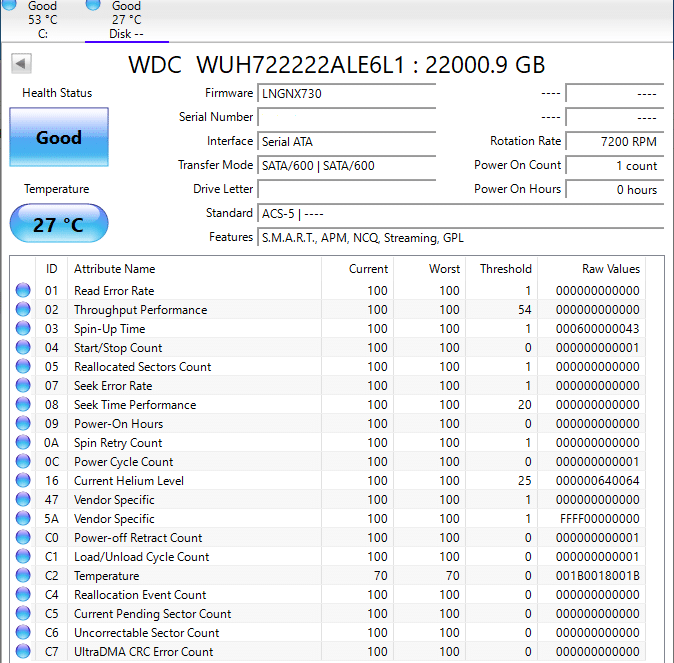The width and height of the screenshot is (674, 663).
Task: Click status orb for Uncorrectable Sector Count
Action: (x=23, y=632)
